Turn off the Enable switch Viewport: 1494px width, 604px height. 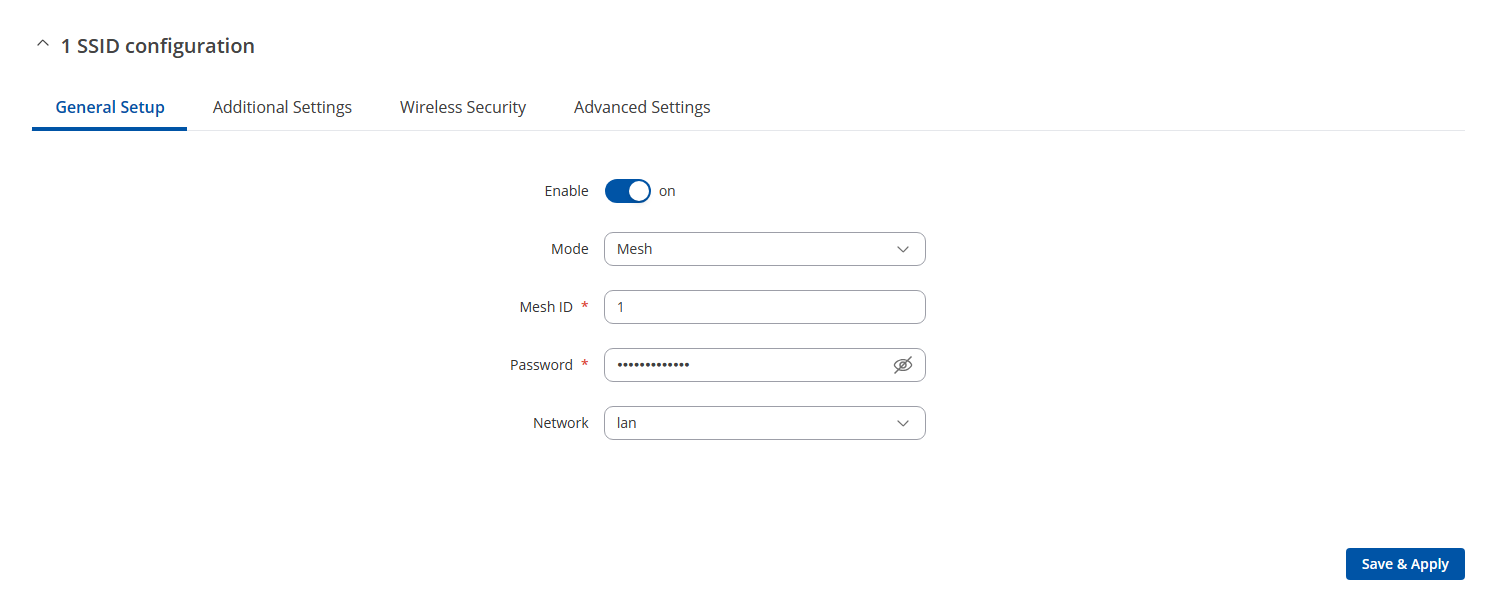(x=628, y=191)
